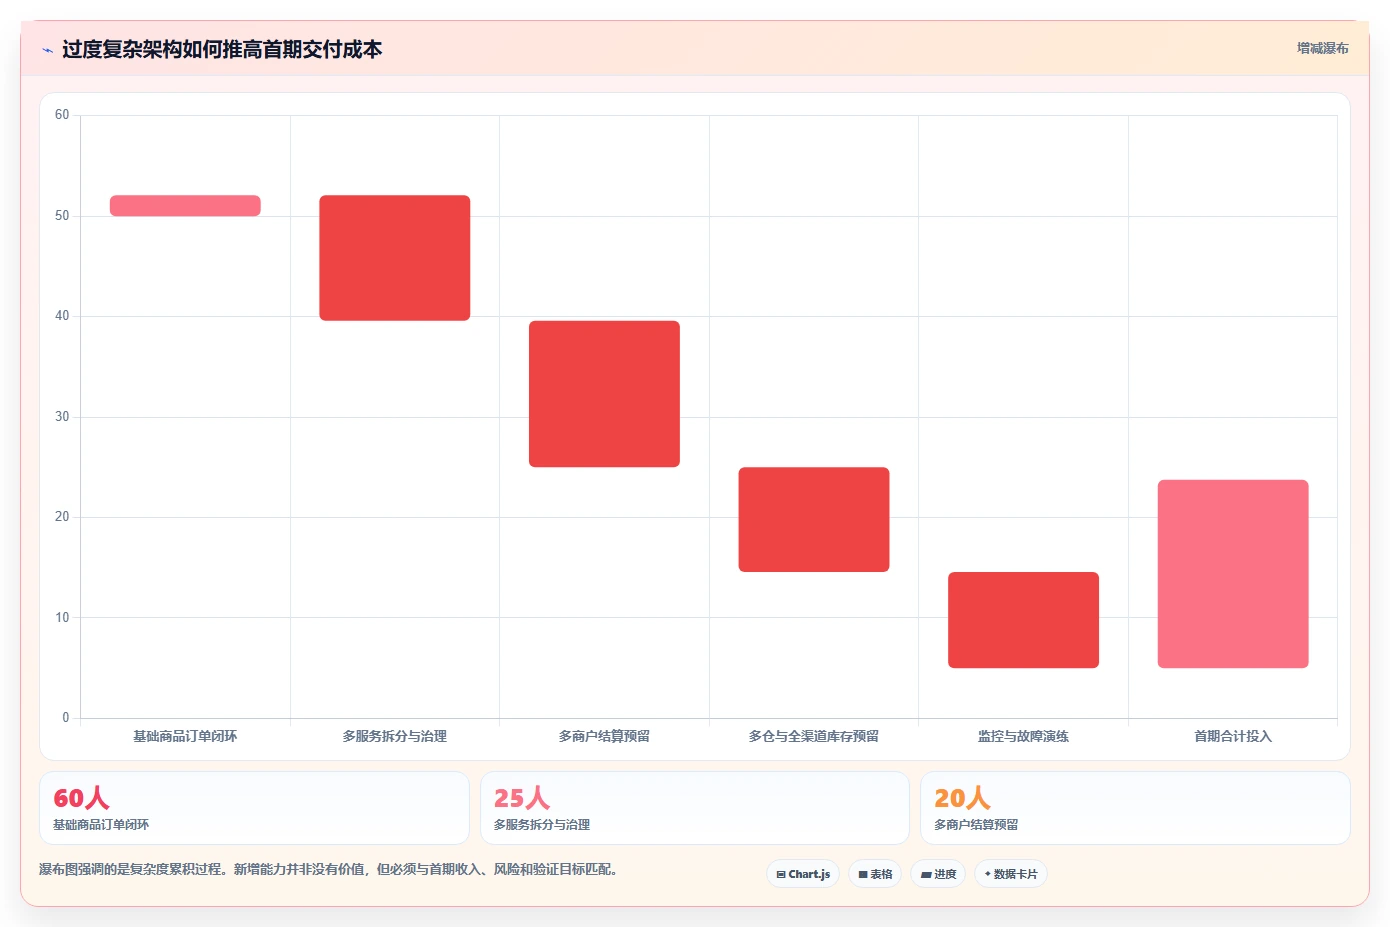Click the y-axis value 60
The height and width of the screenshot is (927, 1390).
click(x=62, y=115)
